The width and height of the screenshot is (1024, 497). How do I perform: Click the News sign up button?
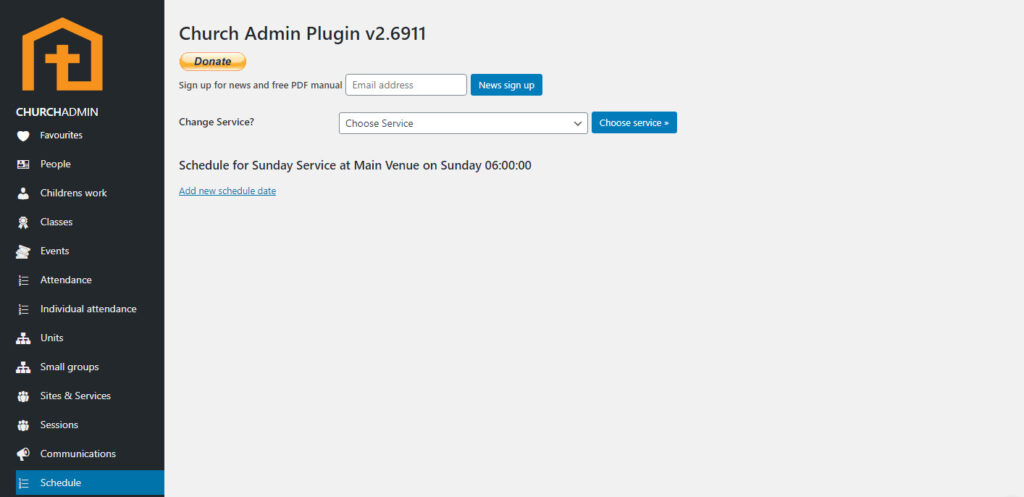pyautogui.click(x=506, y=85)
